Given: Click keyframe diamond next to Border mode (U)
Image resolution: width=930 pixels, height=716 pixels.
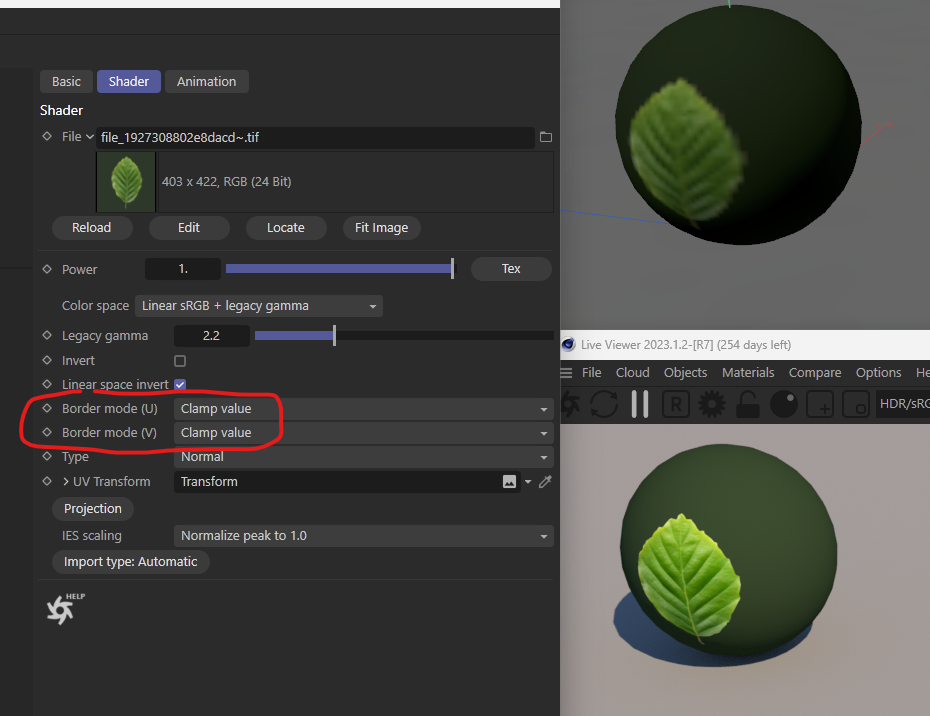Looking at the screenshot, I should click(47, 408).
